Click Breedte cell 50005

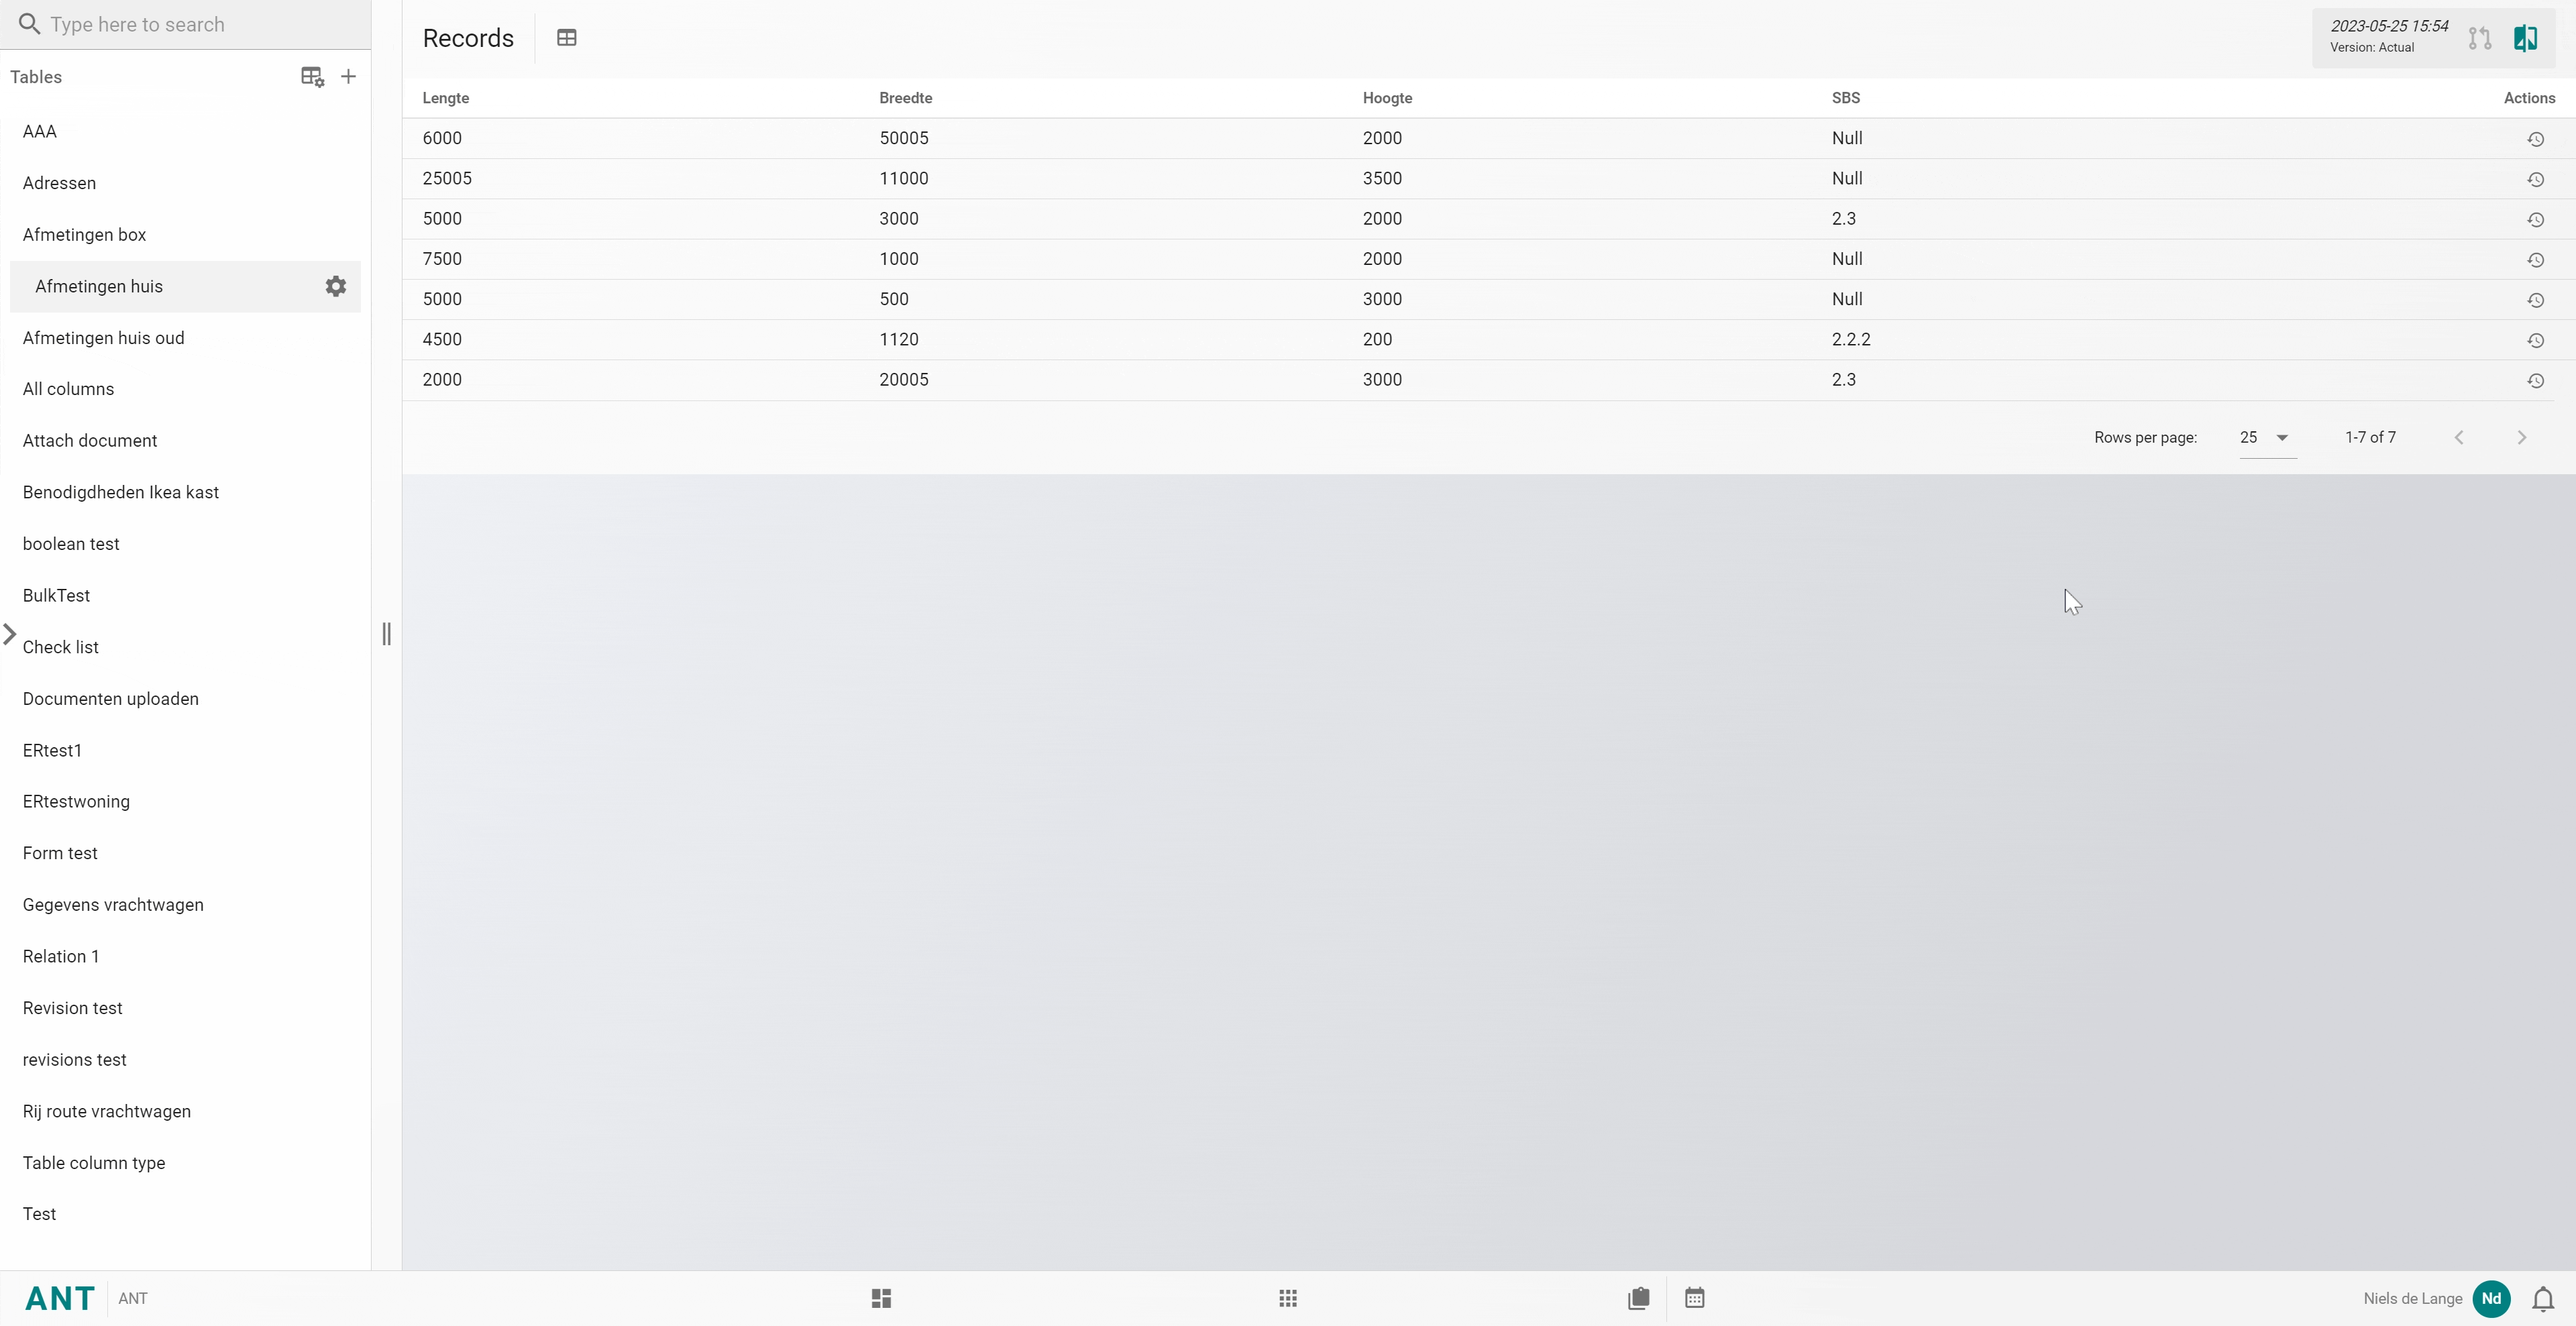(904, 138)
